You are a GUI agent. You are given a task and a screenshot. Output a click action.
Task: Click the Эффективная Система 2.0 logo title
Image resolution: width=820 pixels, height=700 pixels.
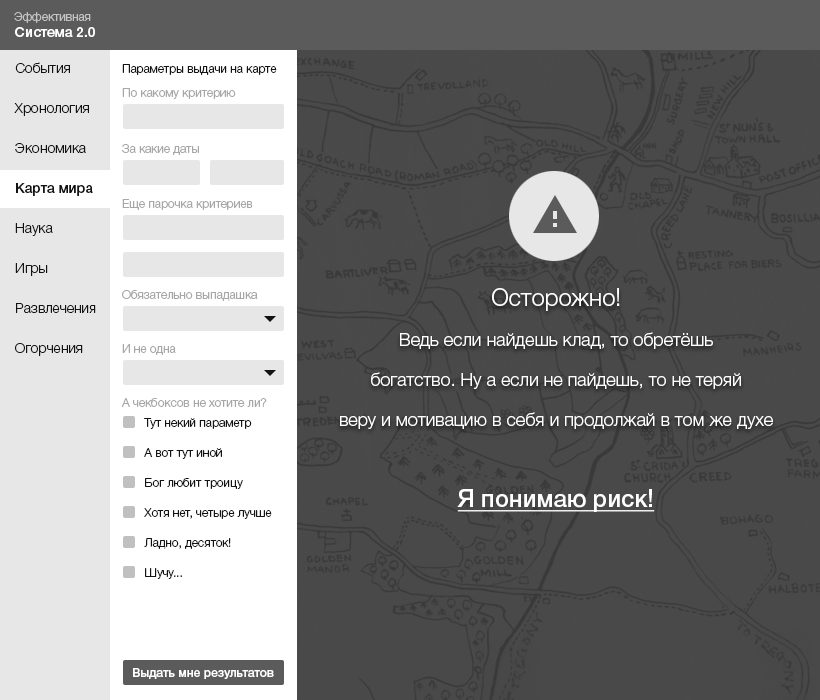(54, 25)
